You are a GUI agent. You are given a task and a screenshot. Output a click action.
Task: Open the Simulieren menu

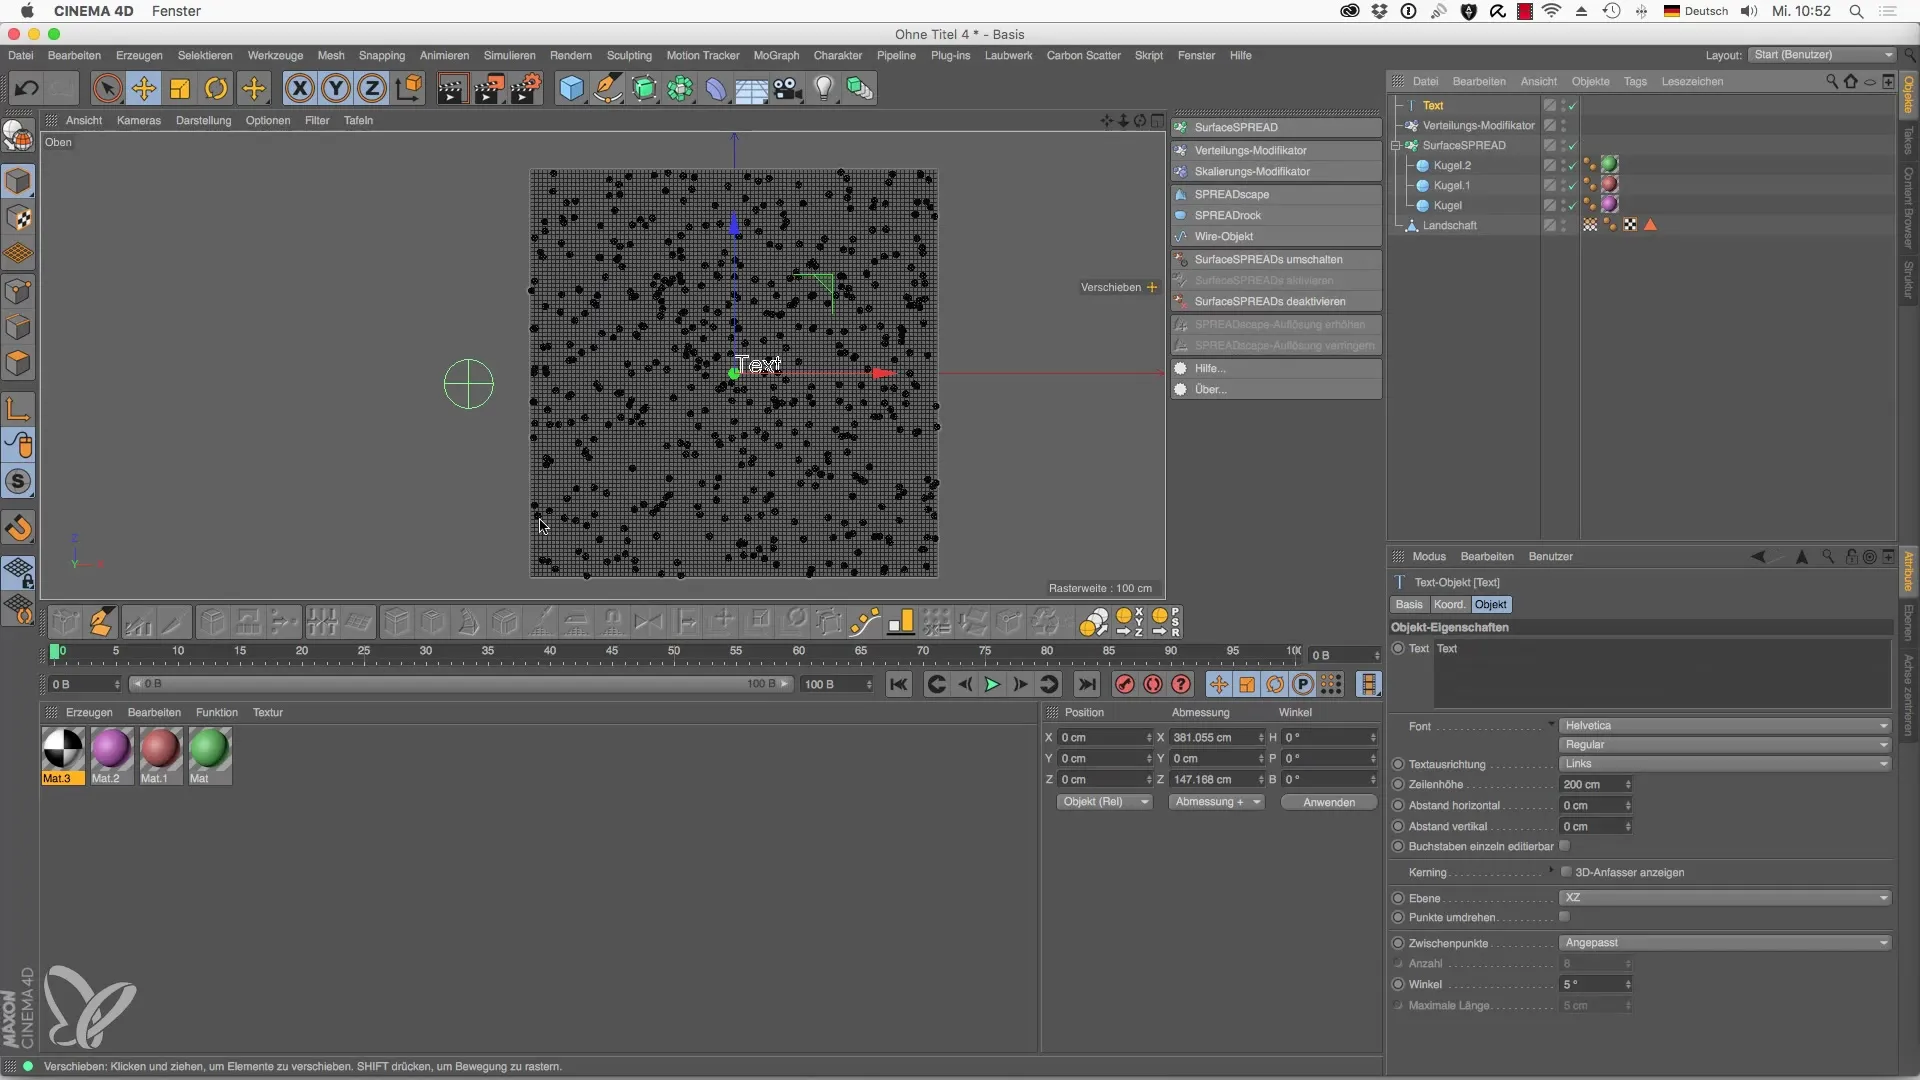tap(509, 55)
